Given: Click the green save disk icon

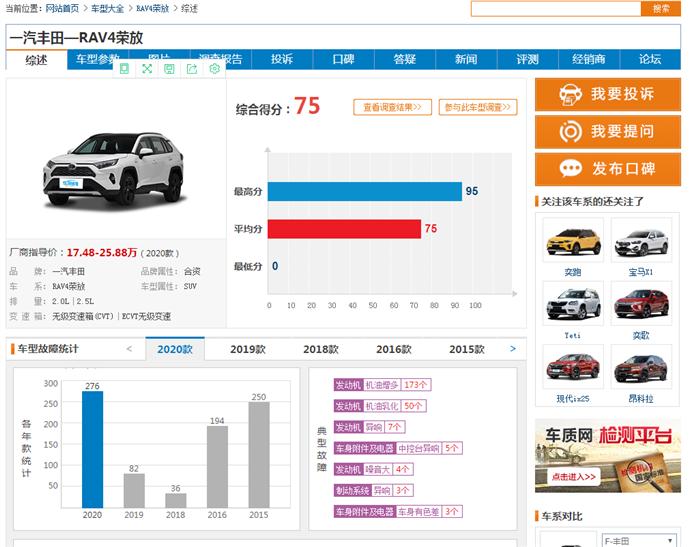Looking at the screenshot, I should (x=169, y=69).
